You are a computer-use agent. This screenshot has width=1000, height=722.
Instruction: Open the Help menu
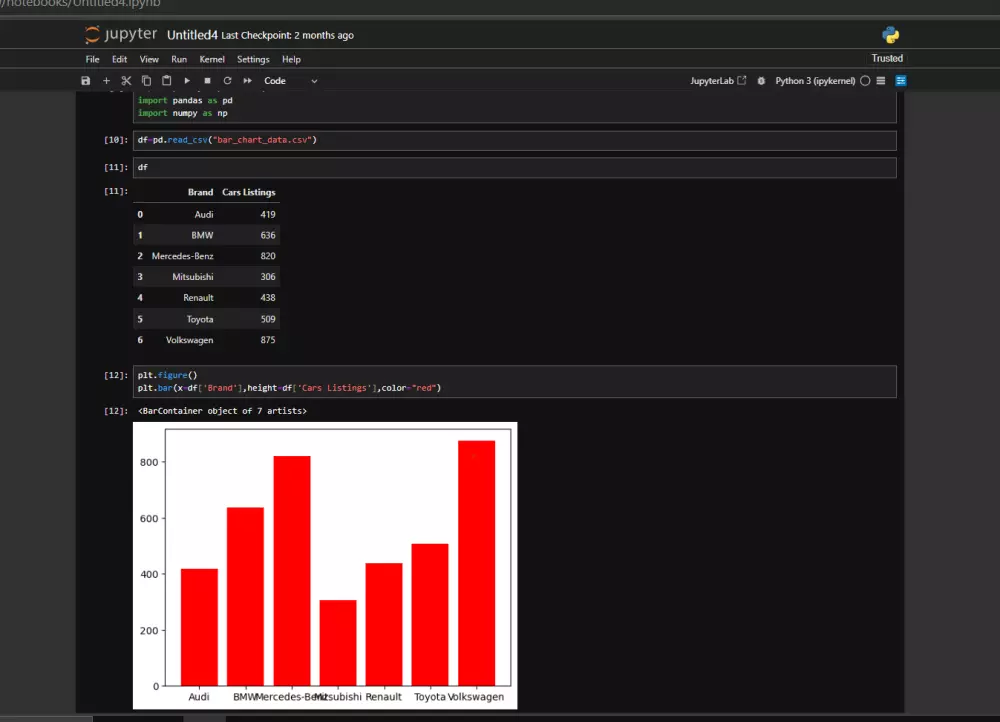point(291,59)
